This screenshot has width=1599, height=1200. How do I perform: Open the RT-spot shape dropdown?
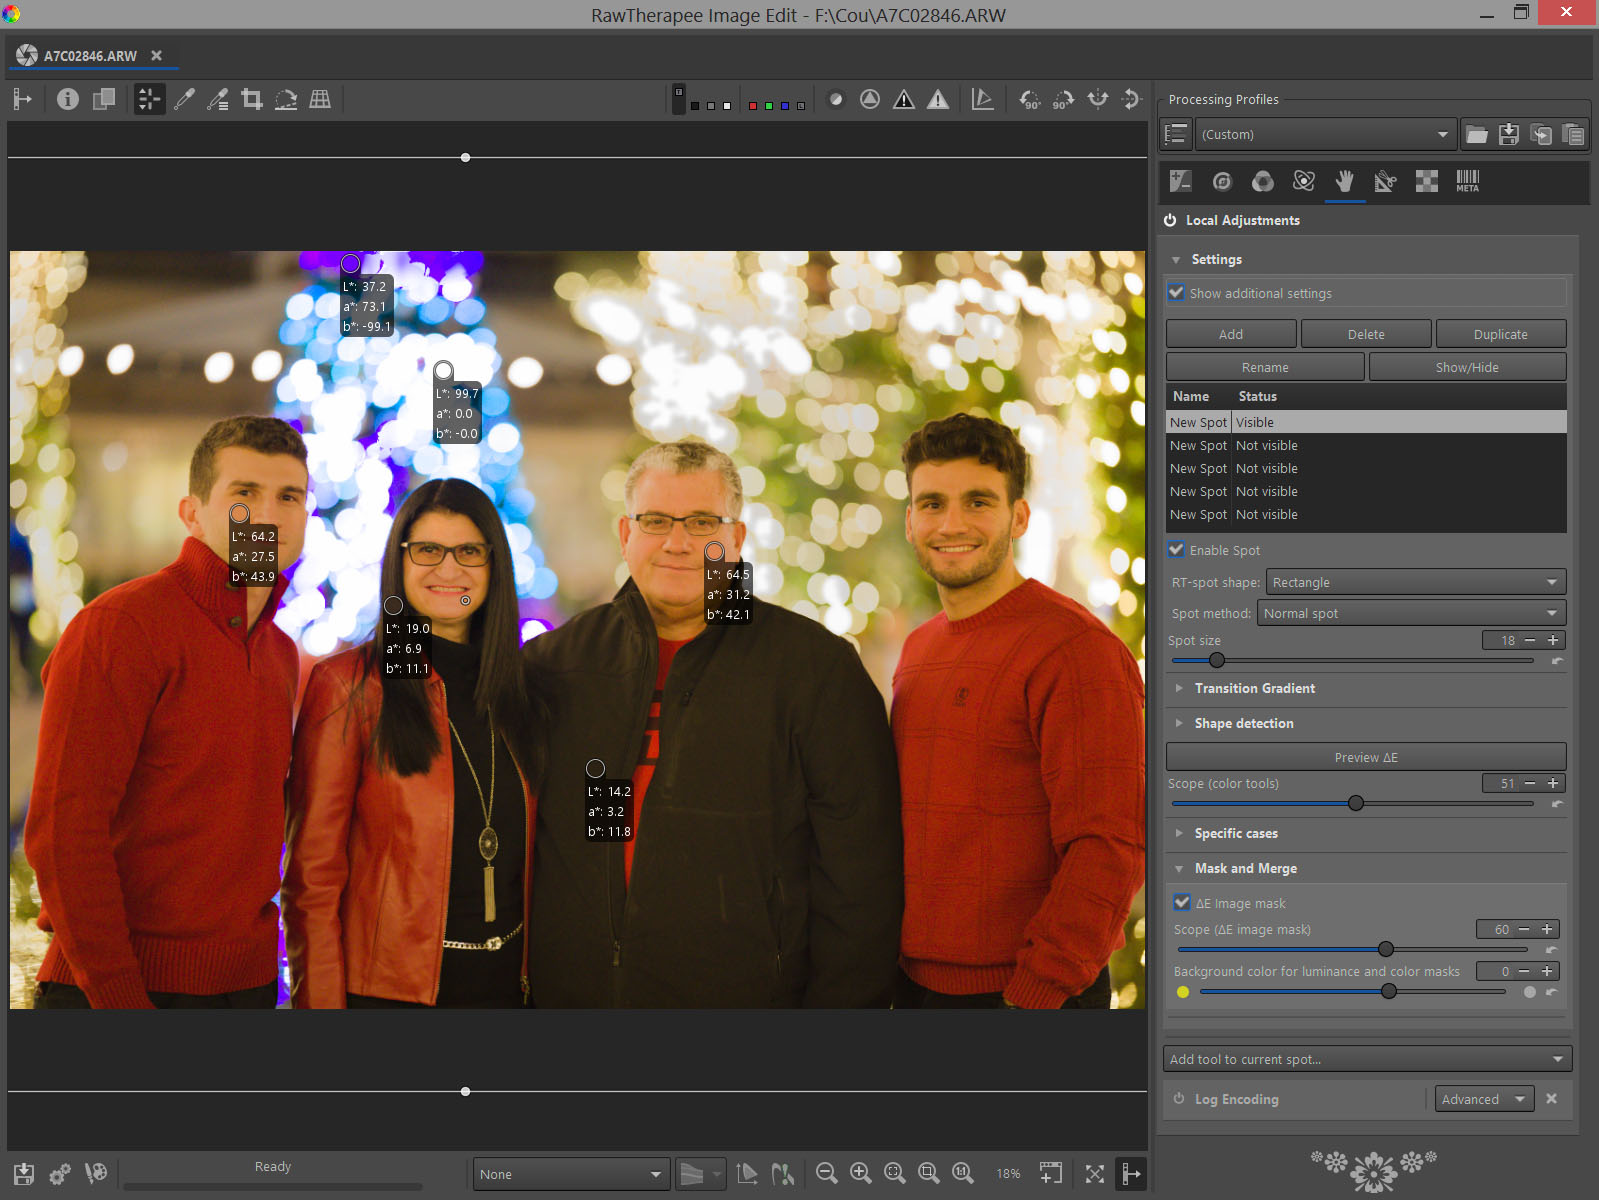coord(1415,582)
